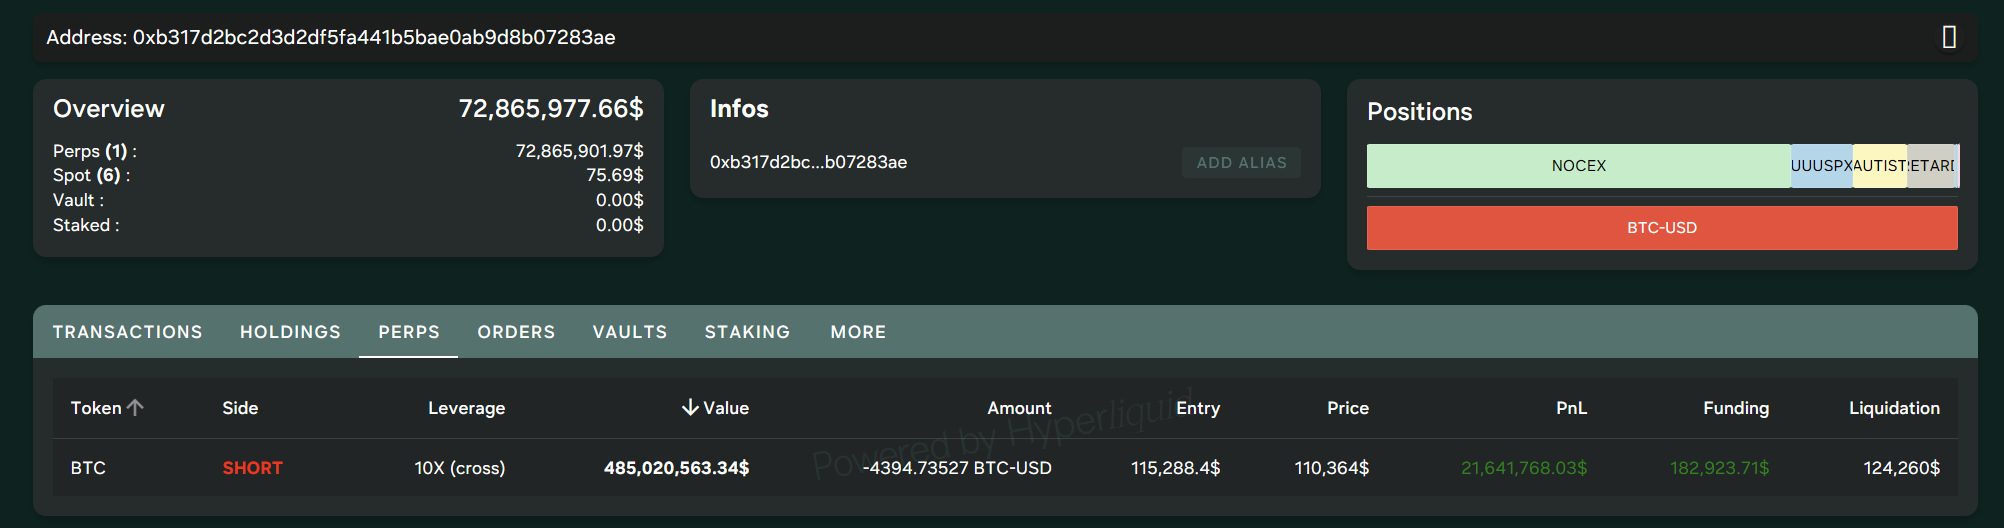
Task: Expand the More menu
Action: 858,332
